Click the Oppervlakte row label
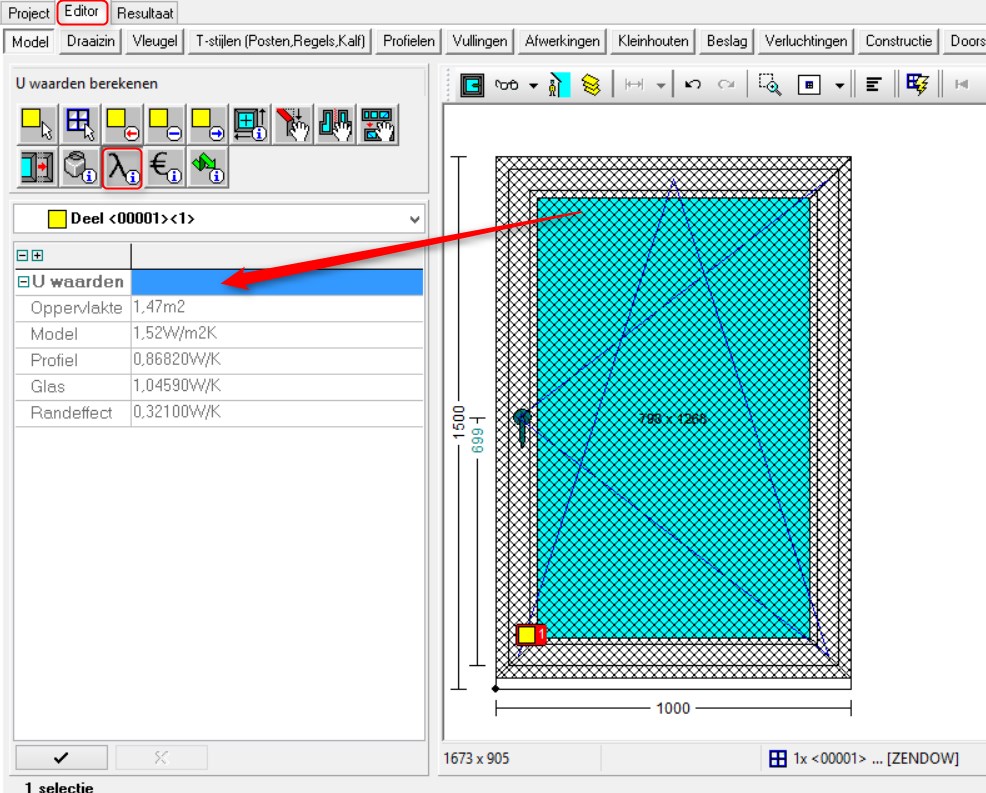 (x=76, y=308)
